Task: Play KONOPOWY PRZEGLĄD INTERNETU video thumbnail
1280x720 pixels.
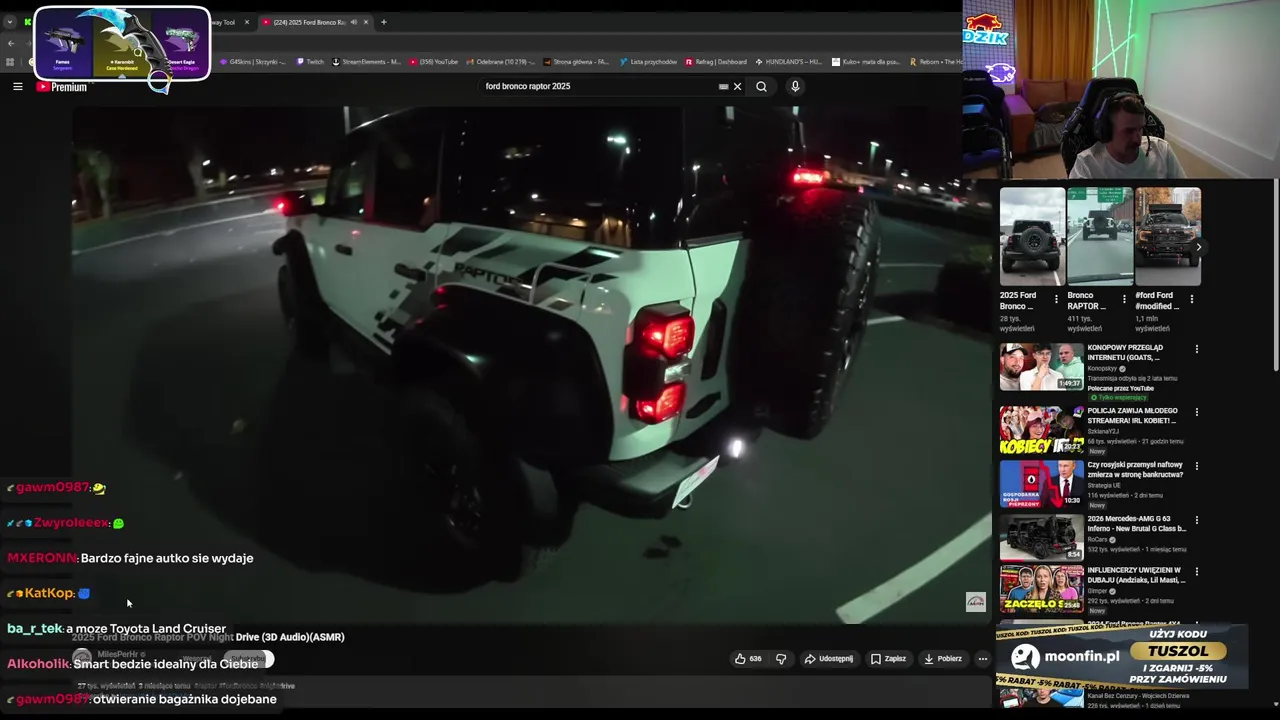Action: tap(1041, 367)
